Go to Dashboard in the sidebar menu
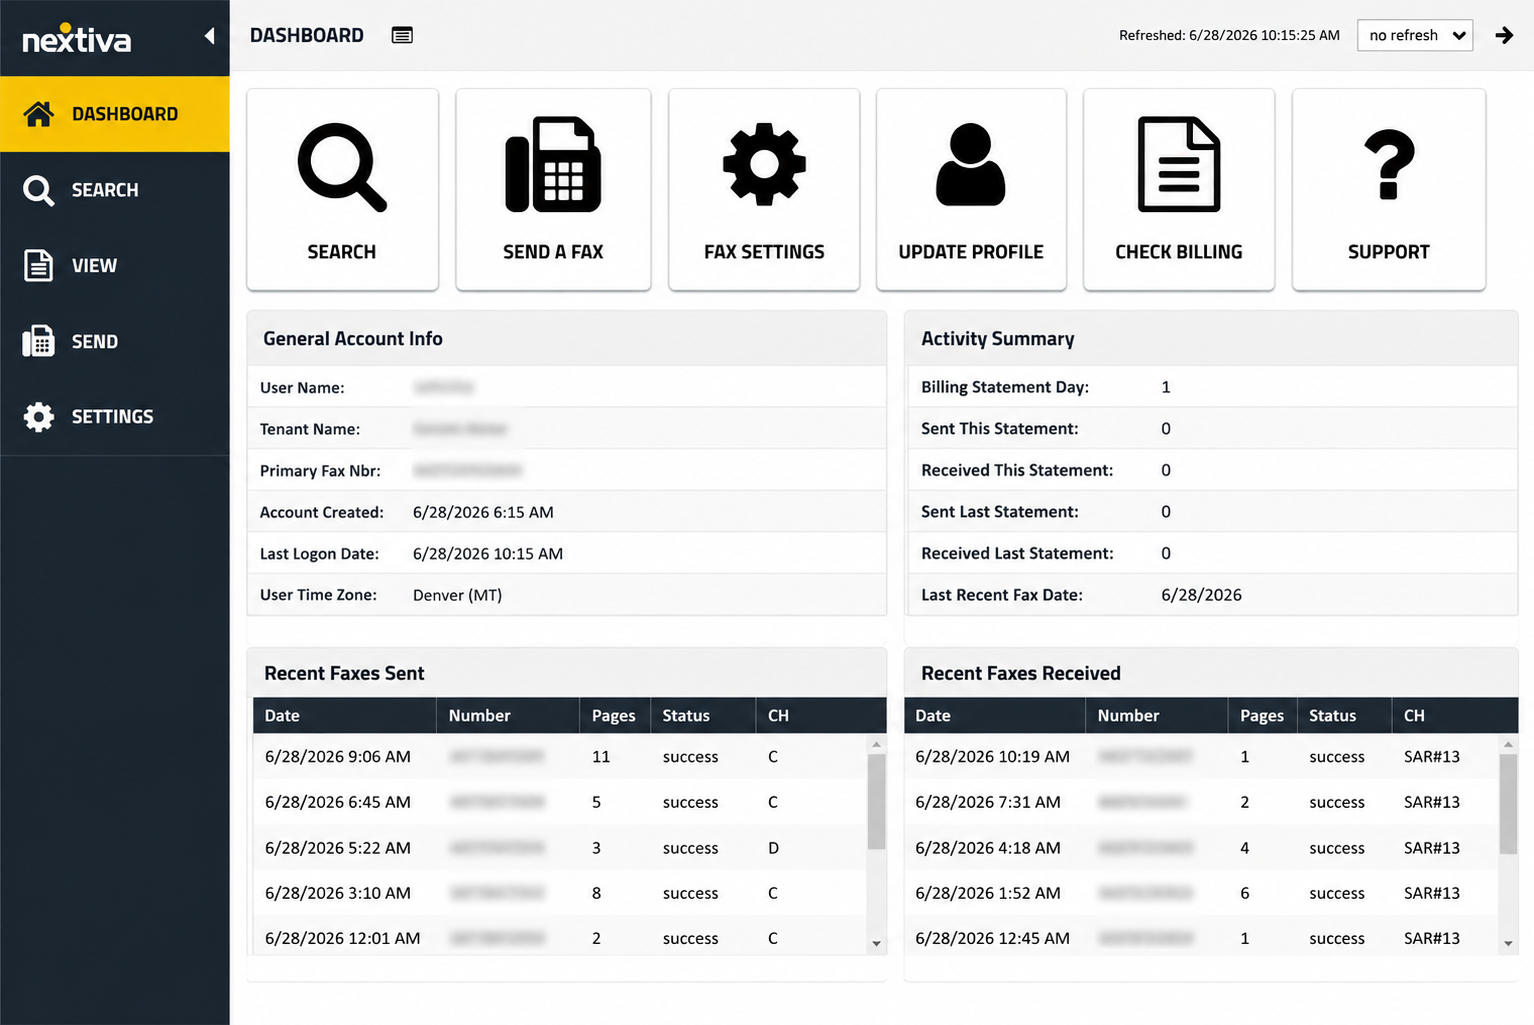This screenshot has width=1534, height=1025. click(115, 114)
